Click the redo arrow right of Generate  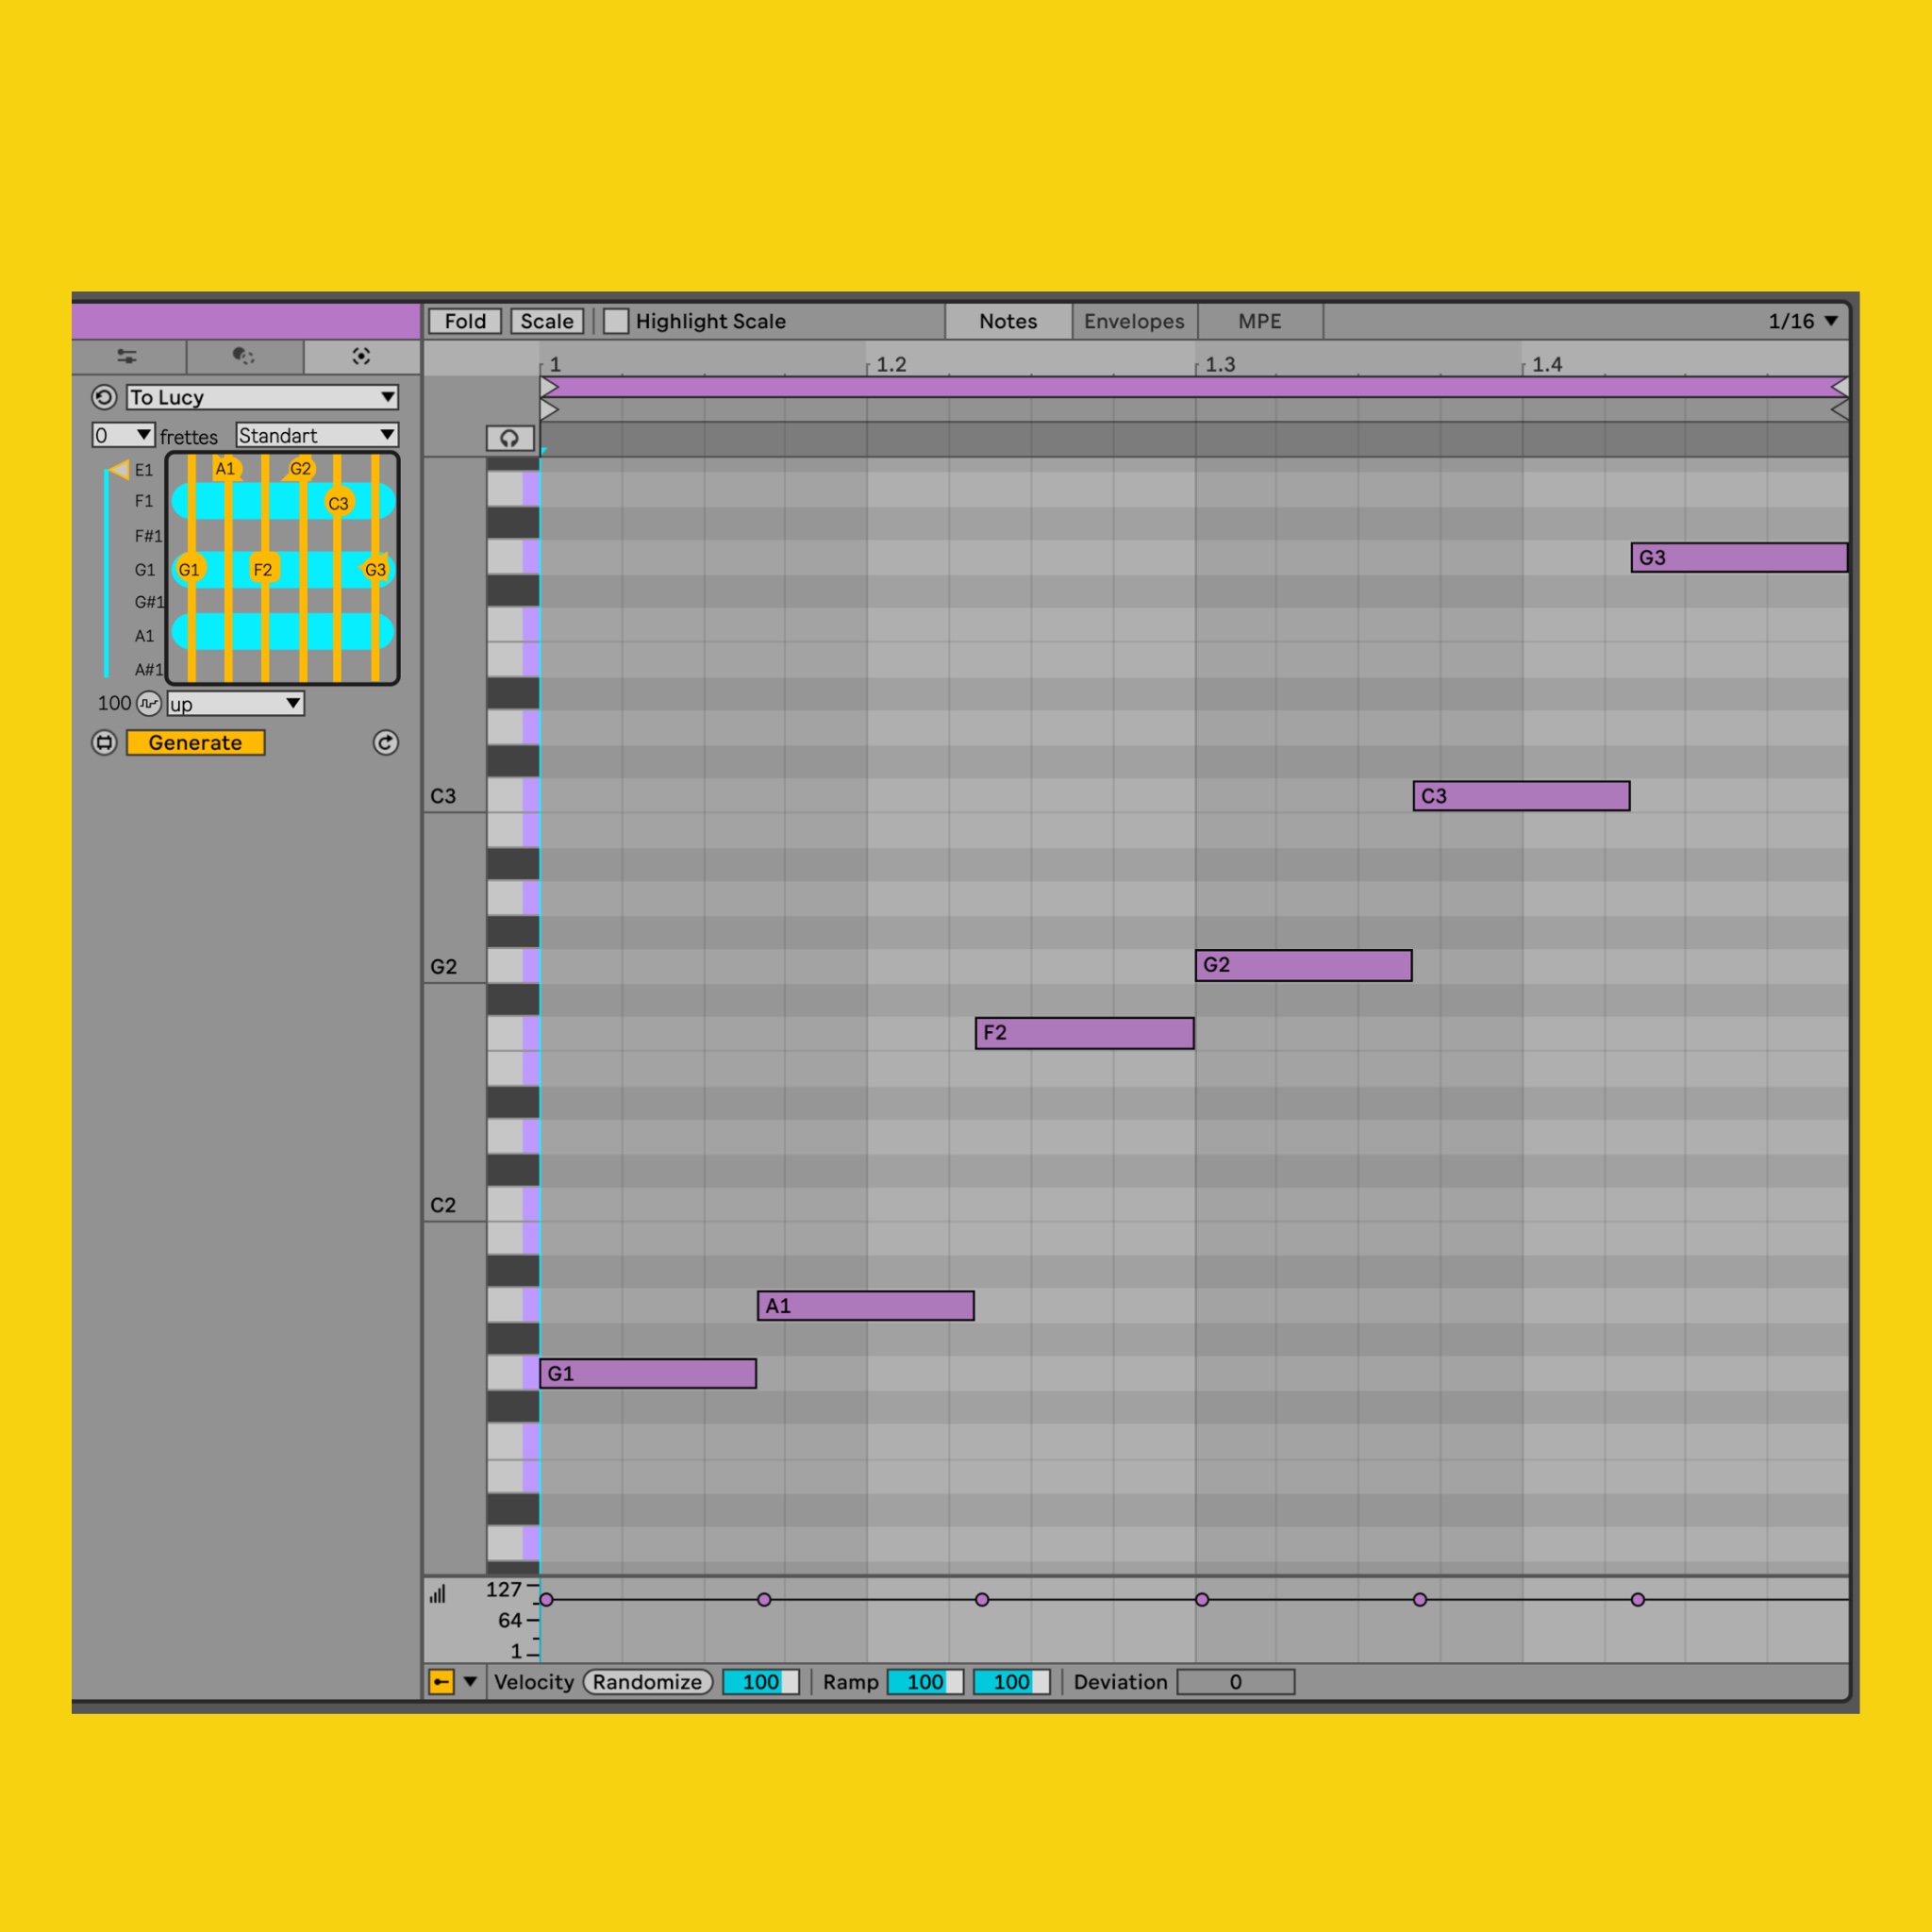tap(385, 742)
